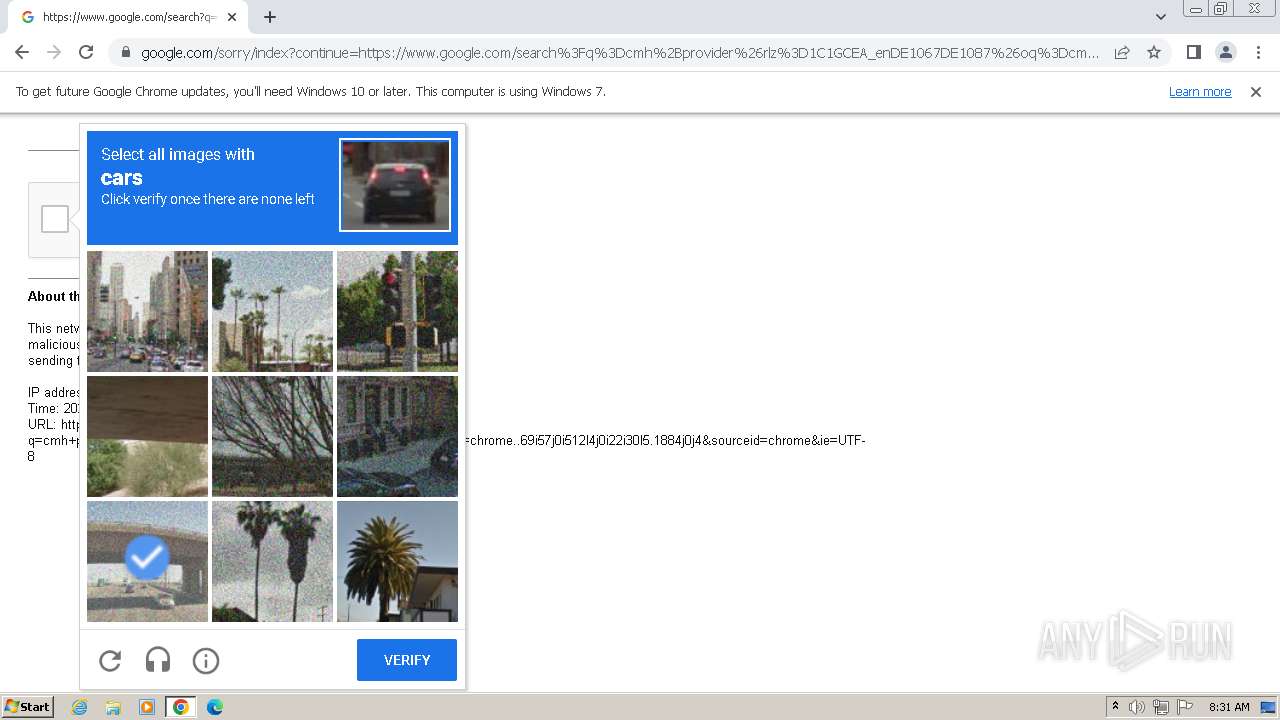
Task: Switch to audio captcha challenge
Action: coord(158,660)
